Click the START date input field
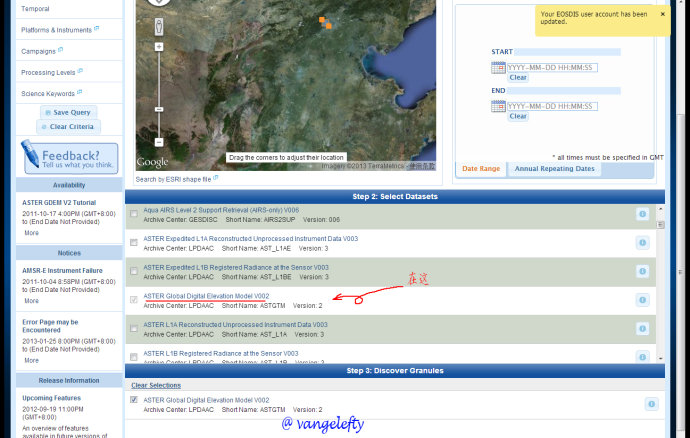The height and width of the screenshot is (438, 690). tap(552, 67)
